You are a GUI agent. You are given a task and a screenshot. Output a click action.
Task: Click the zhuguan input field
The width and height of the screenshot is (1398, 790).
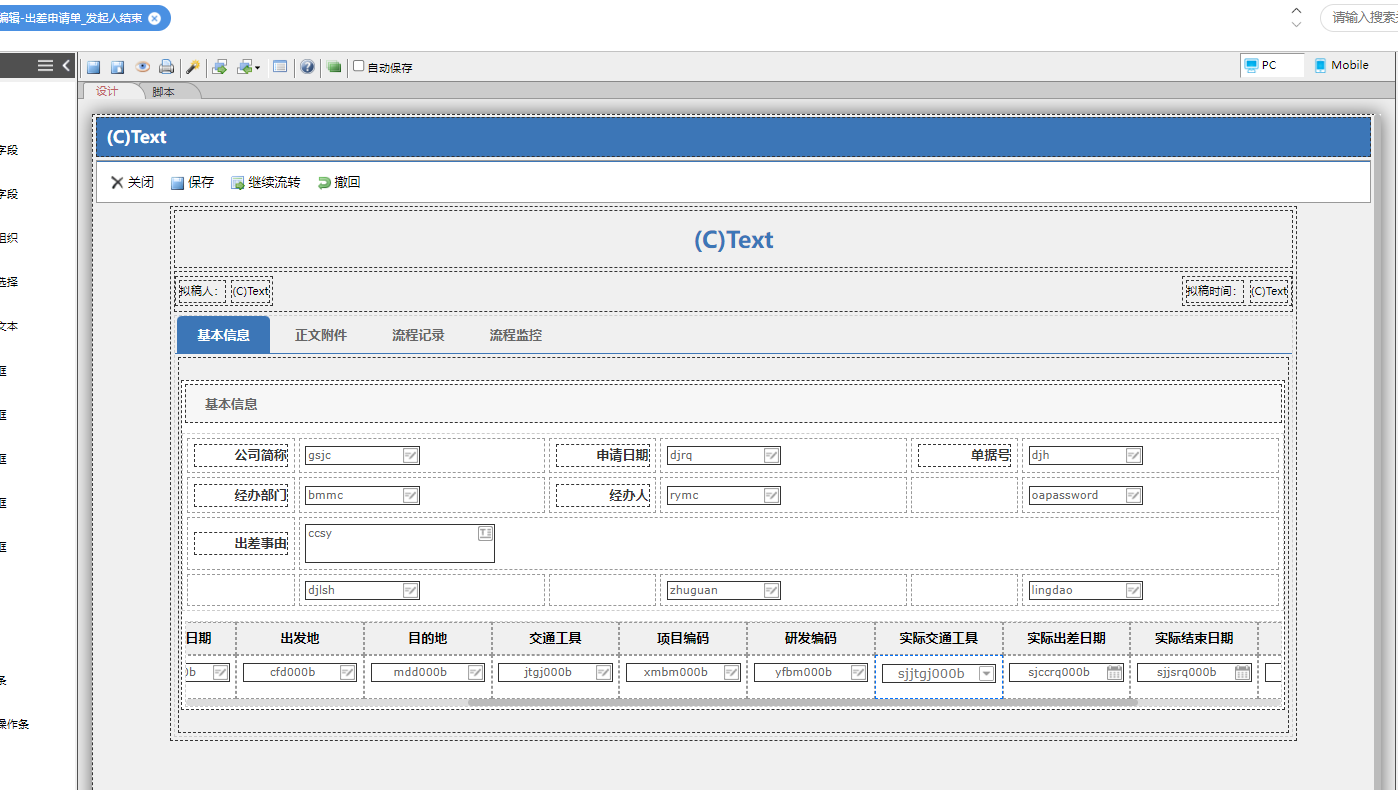pos(723,590)
